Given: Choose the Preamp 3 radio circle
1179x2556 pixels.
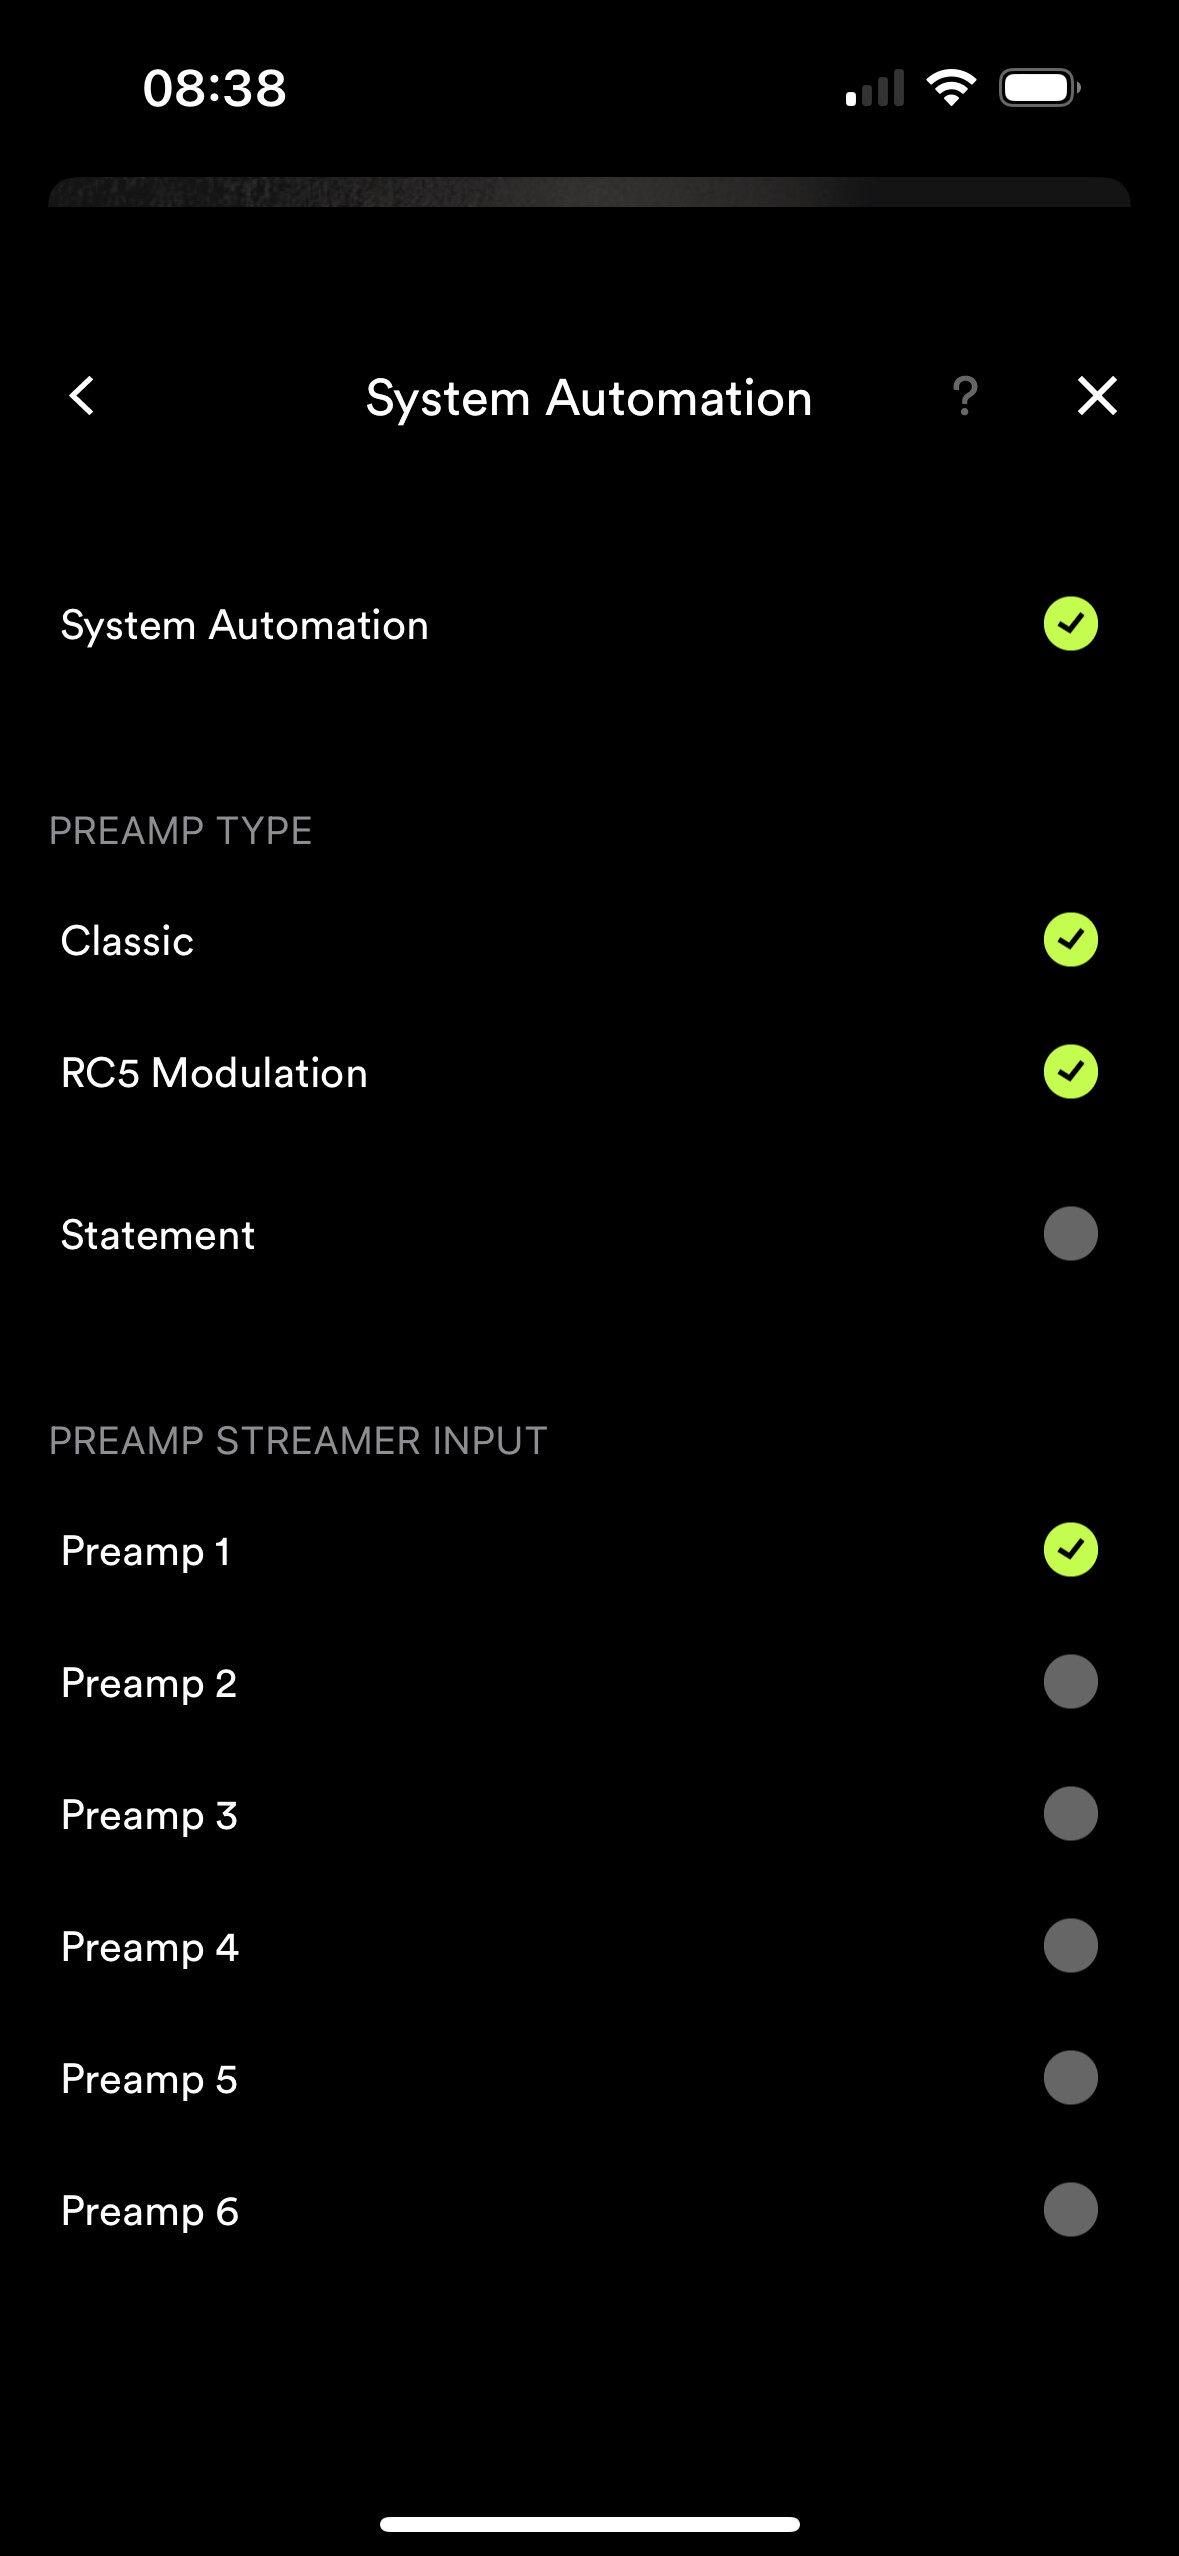Looking at the screenshot, I should pos(1070,1814).
